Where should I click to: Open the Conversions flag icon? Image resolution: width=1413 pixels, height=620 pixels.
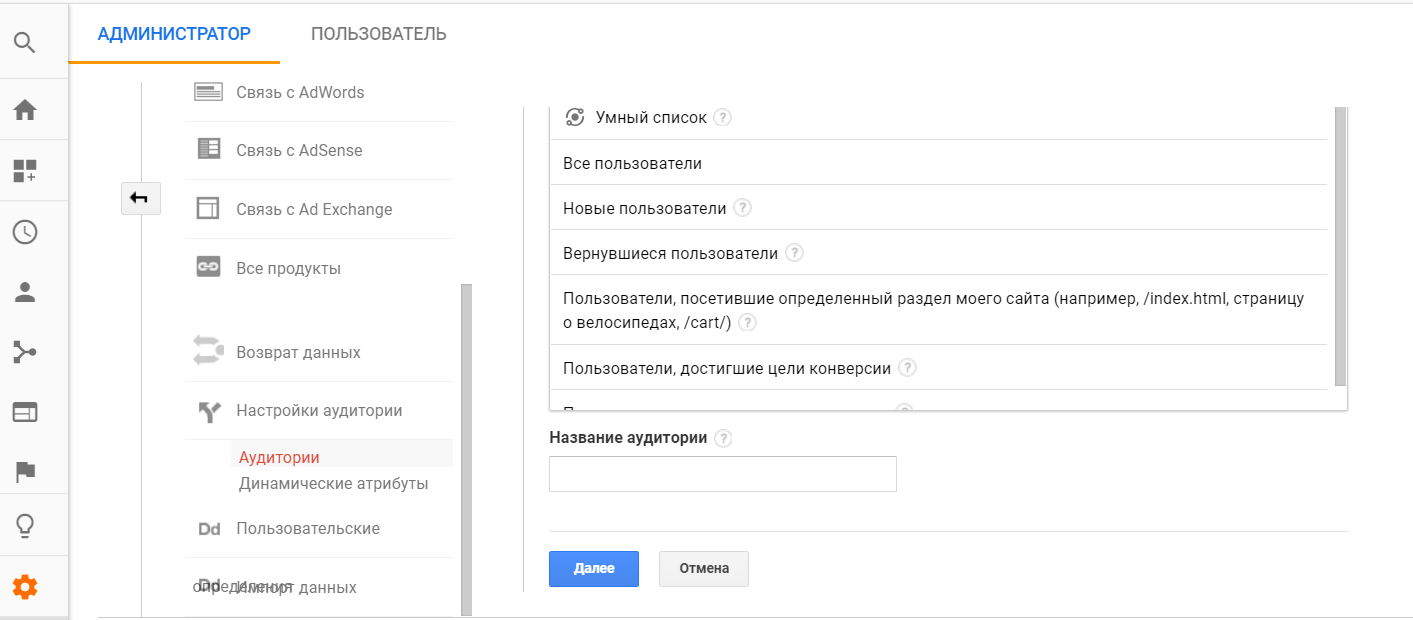tap(25, 471)
